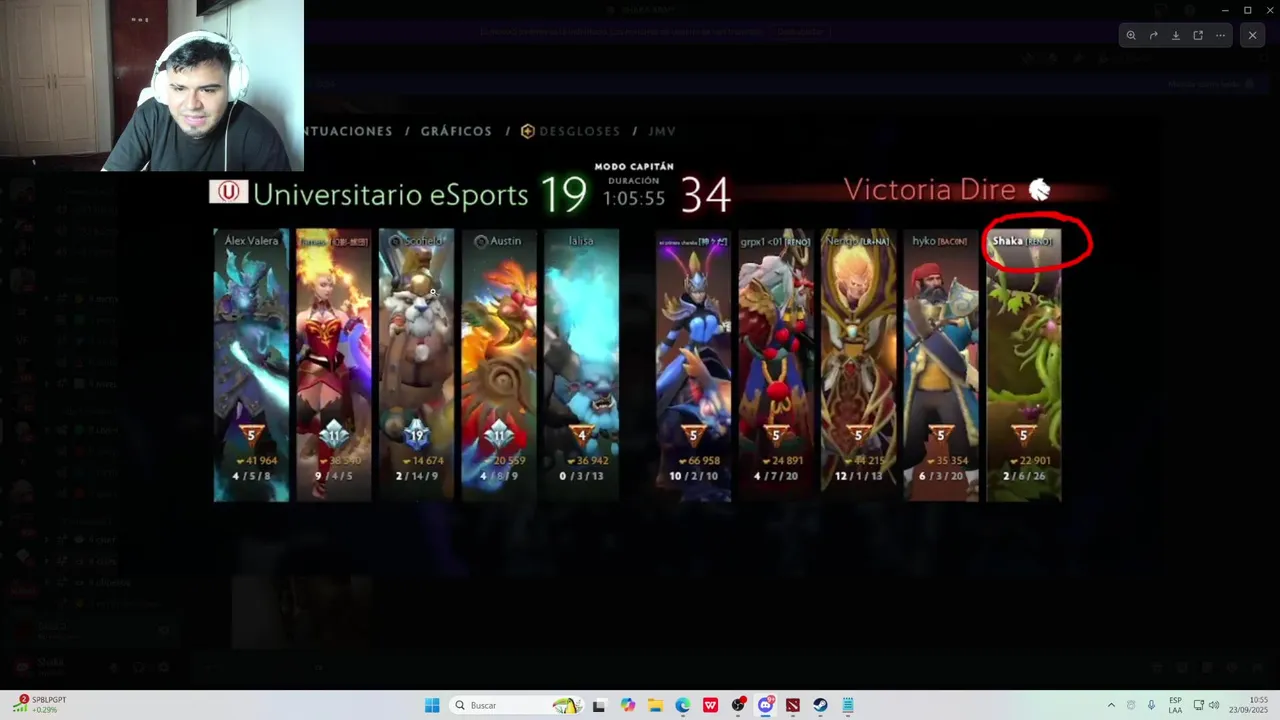This screenshot has width=1280, height=720.
Task: Click the Radiant score 19
Action: (563, 194)
